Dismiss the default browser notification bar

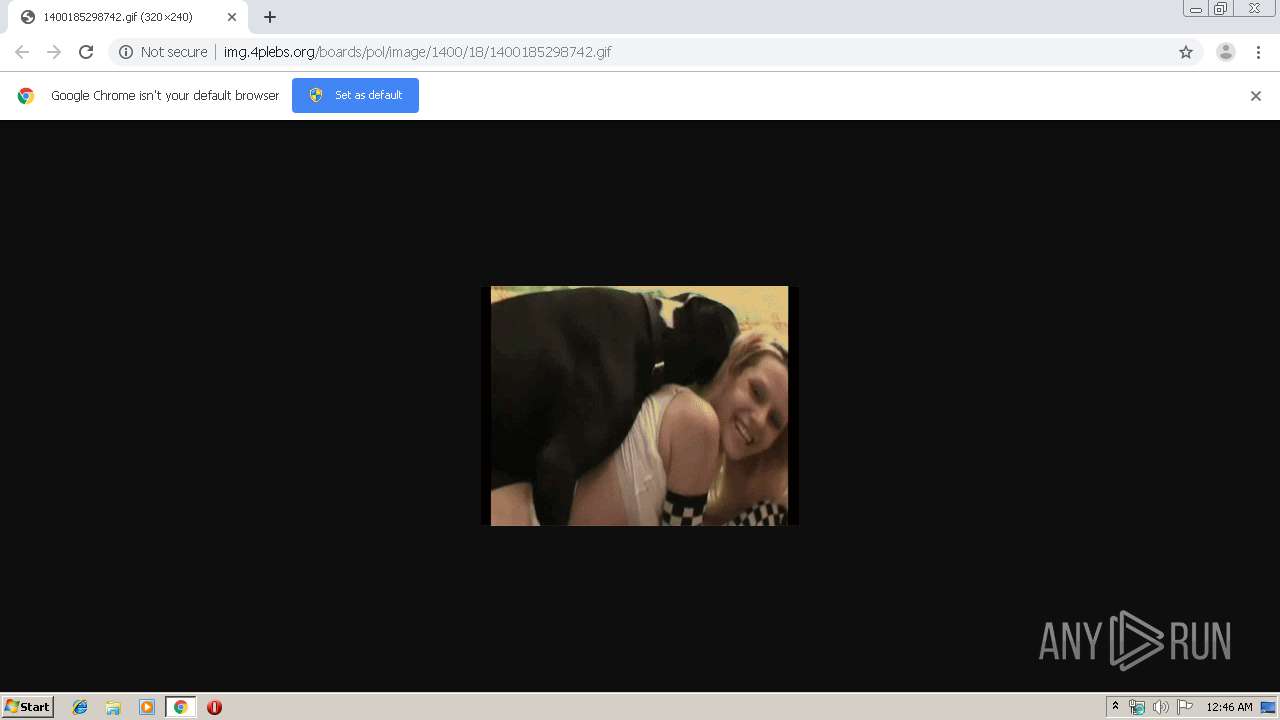[x=1256, y=96]
